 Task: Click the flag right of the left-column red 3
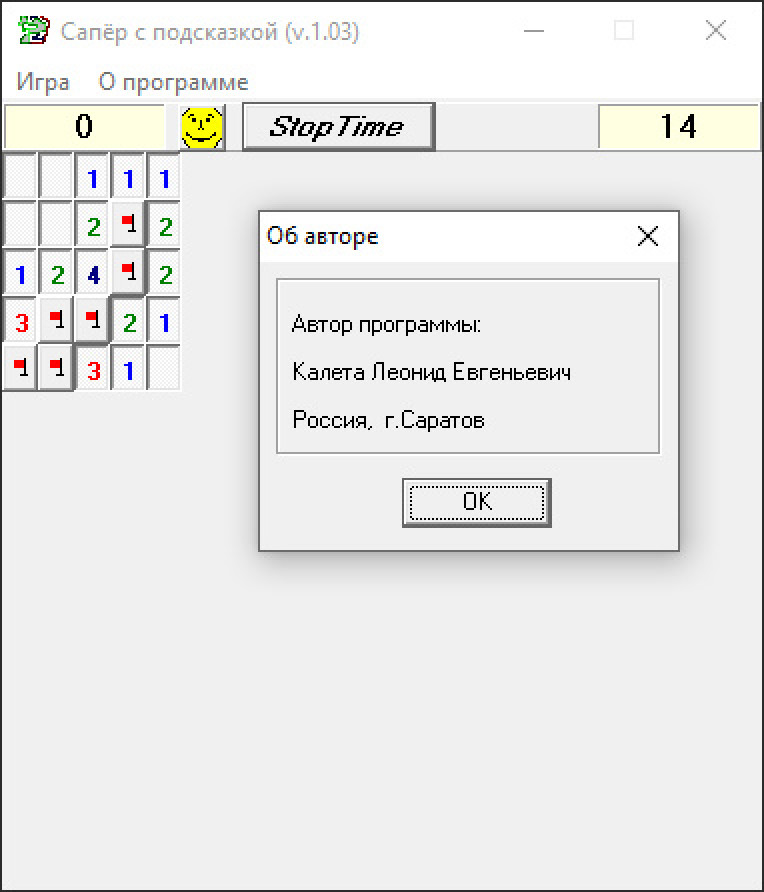coord(57,321)
